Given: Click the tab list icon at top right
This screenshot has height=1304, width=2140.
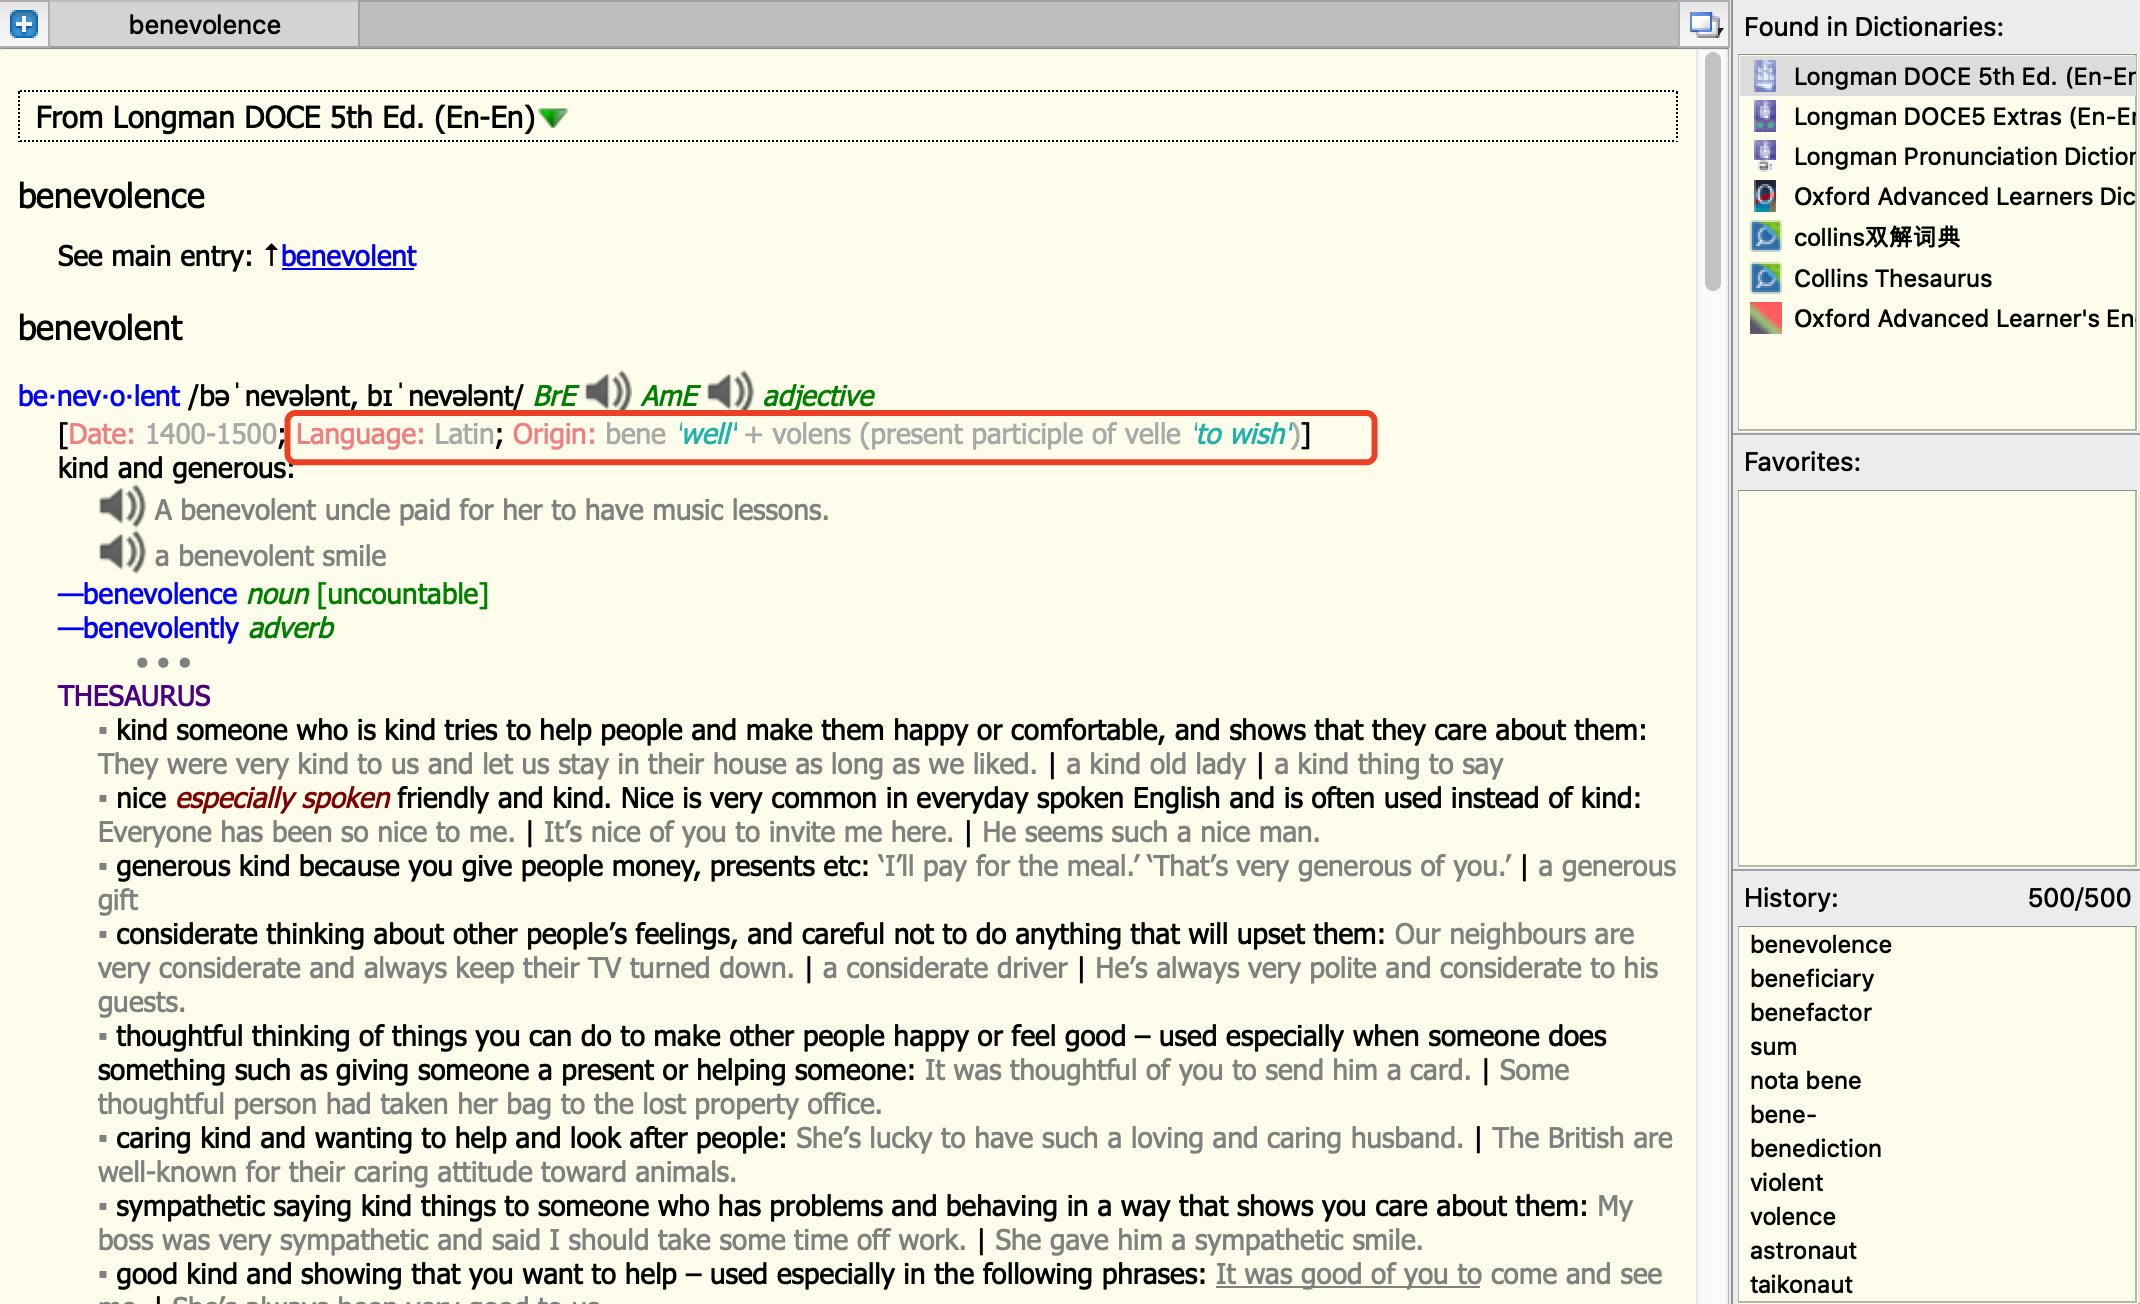Looking at the screenshot, I should 1704,24.
